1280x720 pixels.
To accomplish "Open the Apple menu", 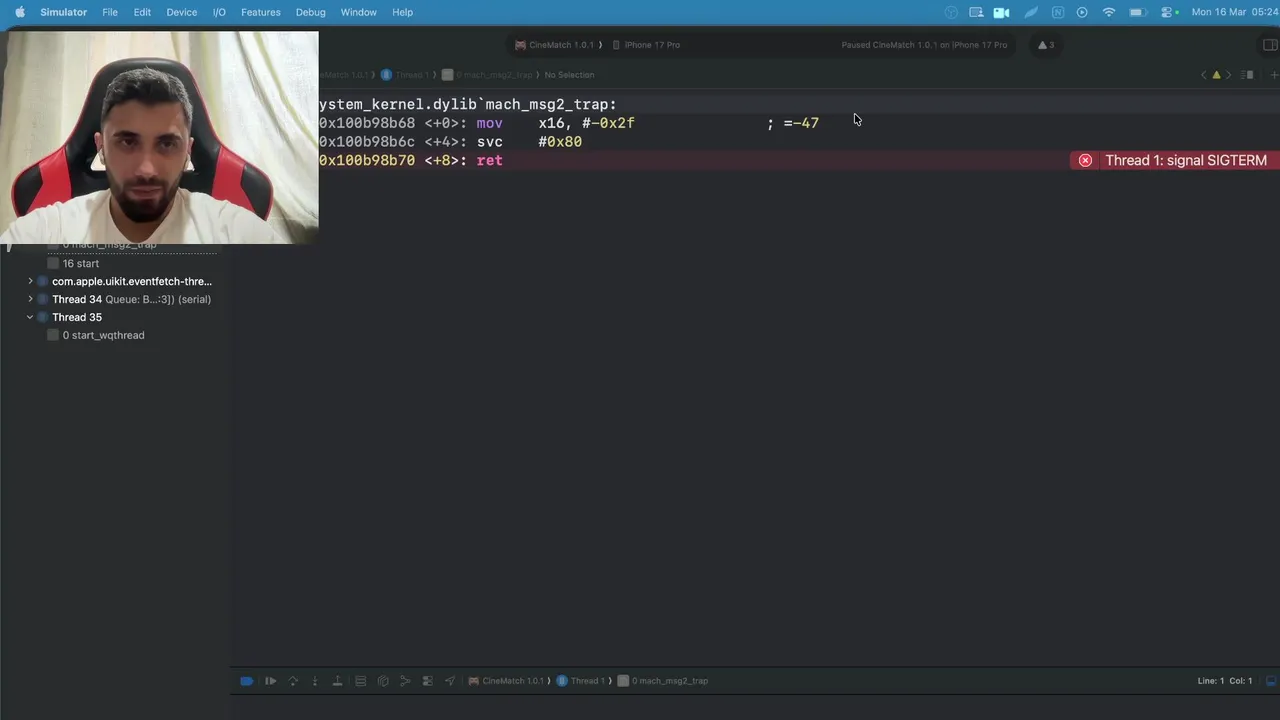I will [19, 12].
